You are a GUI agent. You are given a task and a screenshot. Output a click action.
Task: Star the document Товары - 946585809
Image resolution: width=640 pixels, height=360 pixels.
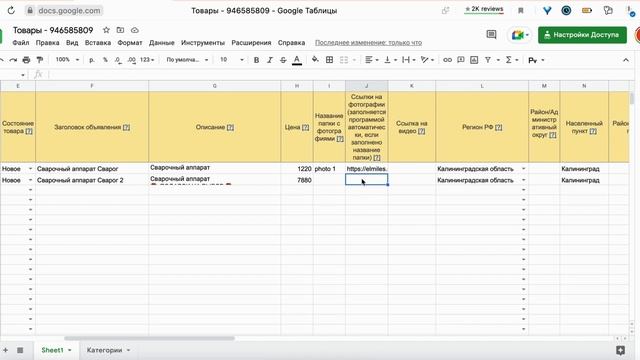click(106, 30)
